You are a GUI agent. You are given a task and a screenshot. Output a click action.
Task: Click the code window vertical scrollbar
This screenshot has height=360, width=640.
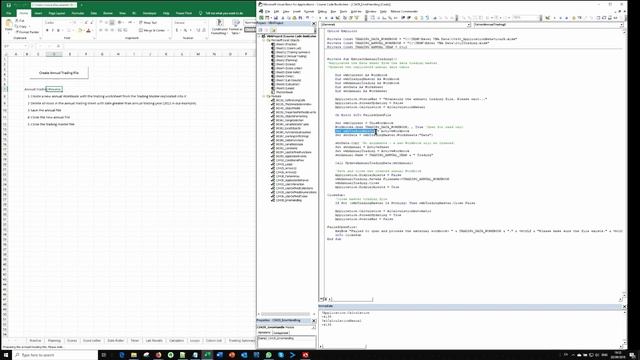point(624,163)
